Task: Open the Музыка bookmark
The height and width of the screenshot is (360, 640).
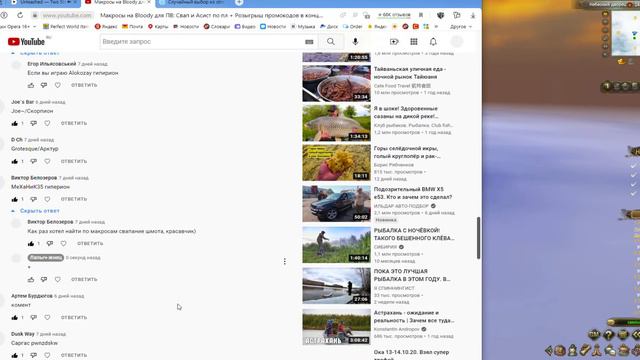Action: tap(303, 27)
